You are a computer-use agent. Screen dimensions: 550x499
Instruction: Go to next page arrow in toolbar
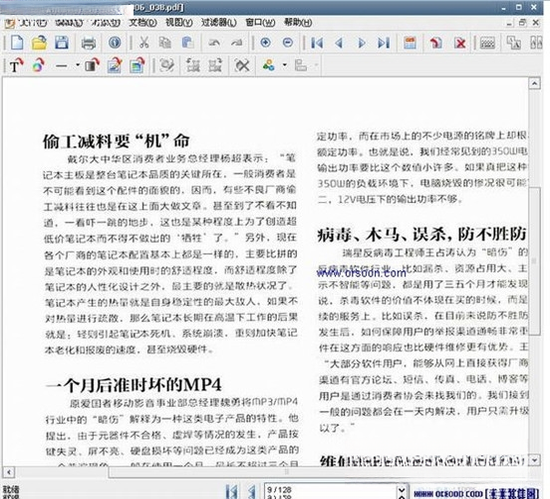(x=362, y=43)
